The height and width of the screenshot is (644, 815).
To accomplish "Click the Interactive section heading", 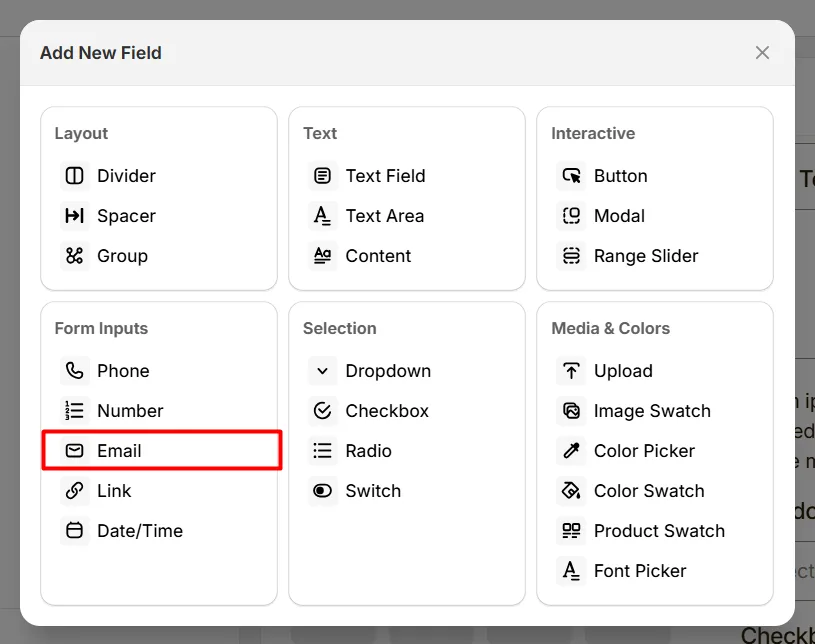I will pyautogui.click(x=593, y=134).
